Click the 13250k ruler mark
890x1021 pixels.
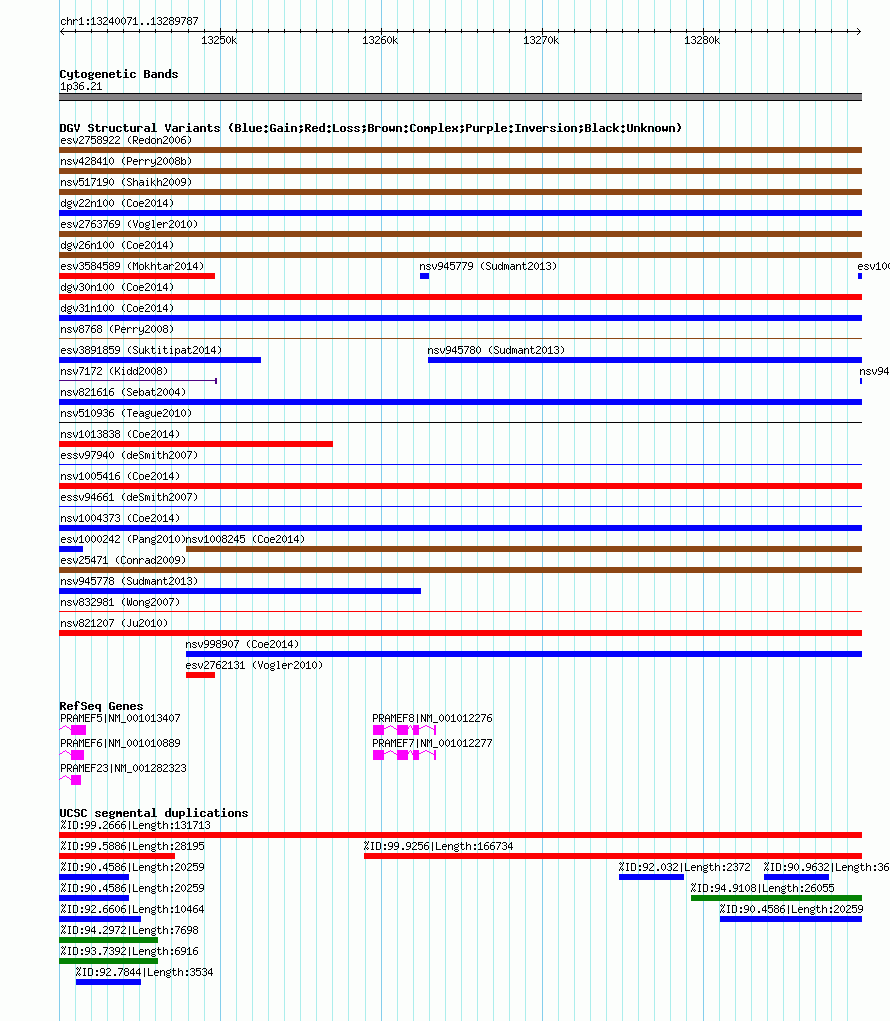219,40
